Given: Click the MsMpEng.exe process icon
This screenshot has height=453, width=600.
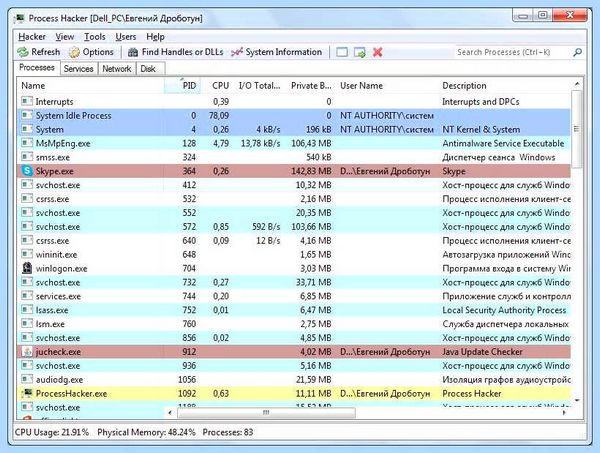Looking at the screenshot, I should 27,143.
